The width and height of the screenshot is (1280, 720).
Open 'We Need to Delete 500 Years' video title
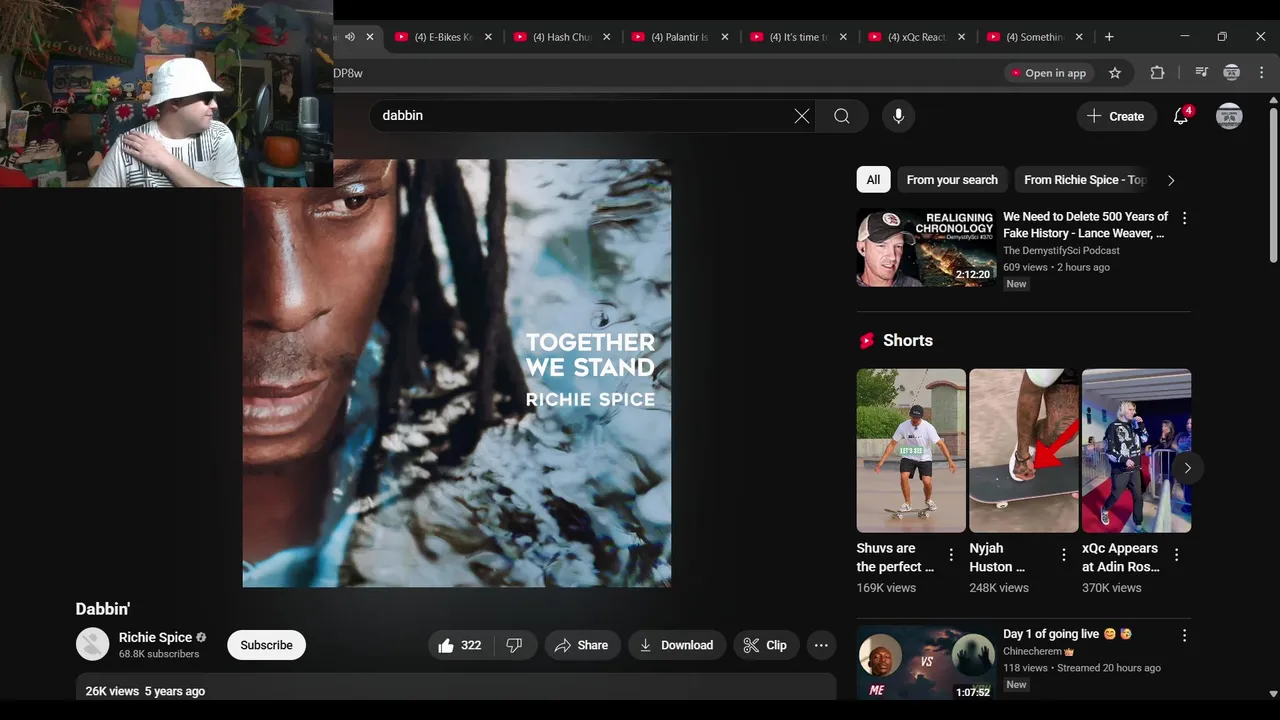point(1085,225)
